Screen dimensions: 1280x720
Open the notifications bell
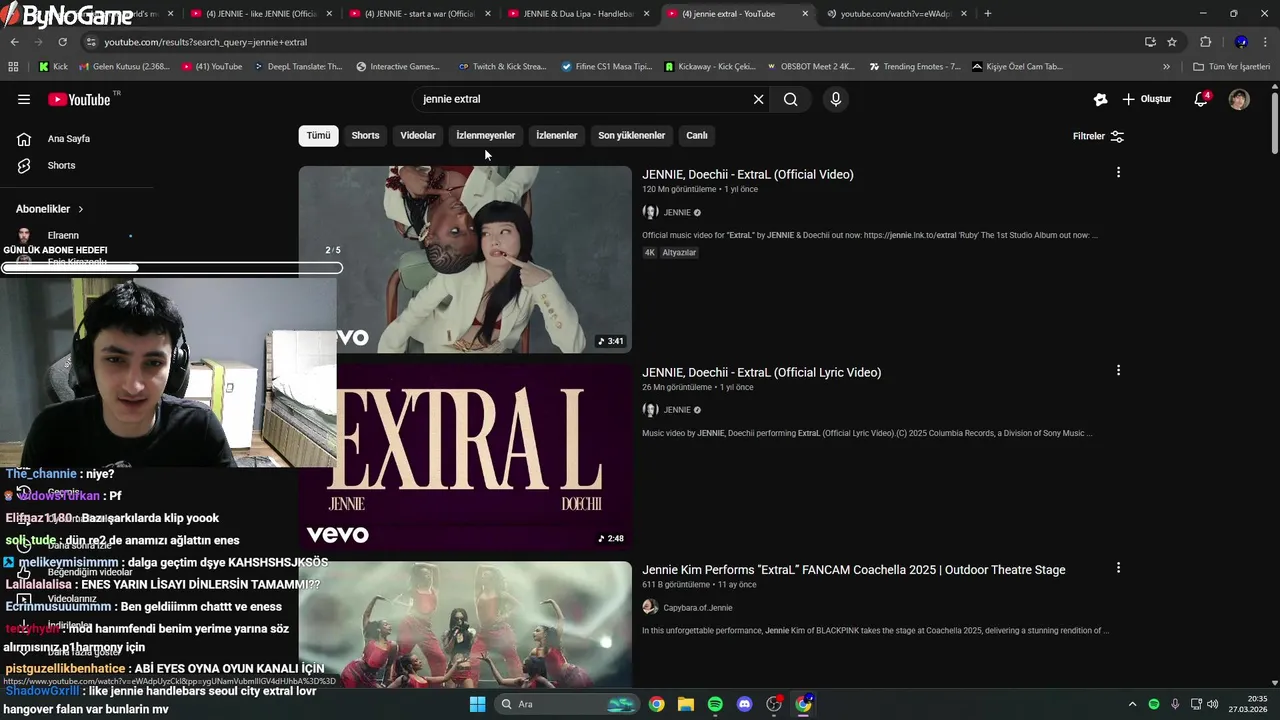coord(1201,99)
